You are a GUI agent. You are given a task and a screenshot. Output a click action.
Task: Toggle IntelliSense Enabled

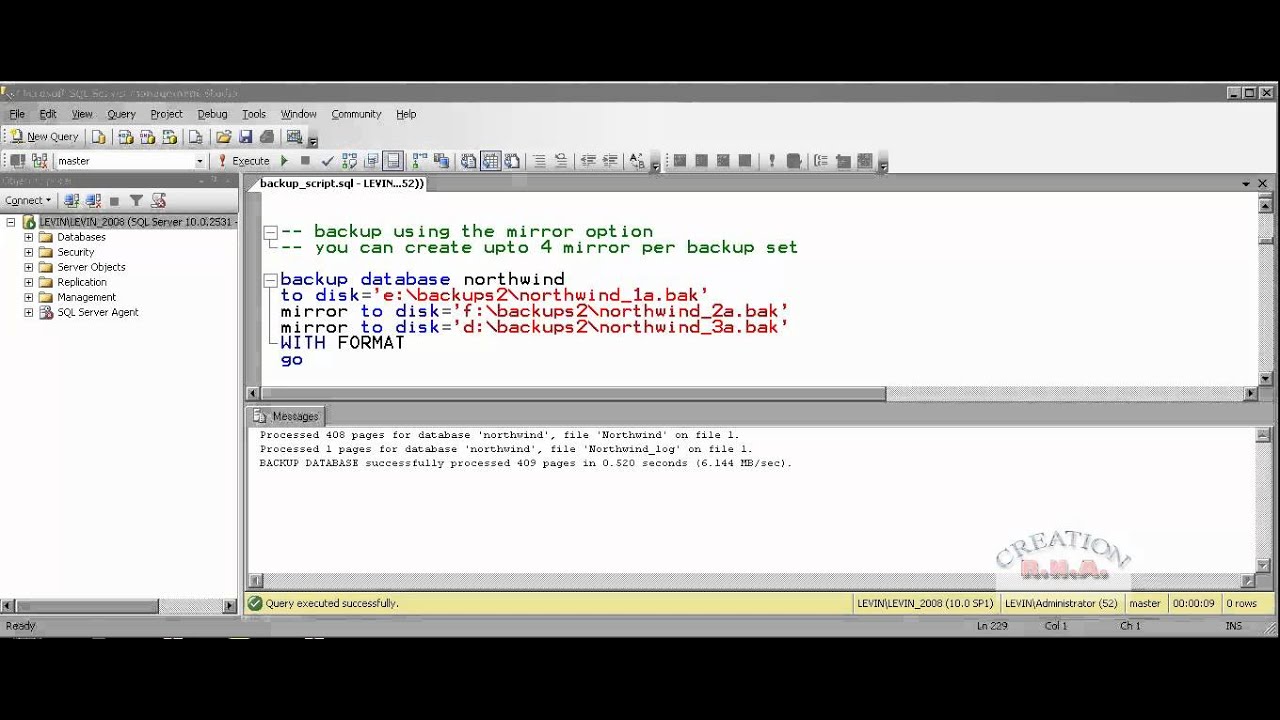(393, 161)
